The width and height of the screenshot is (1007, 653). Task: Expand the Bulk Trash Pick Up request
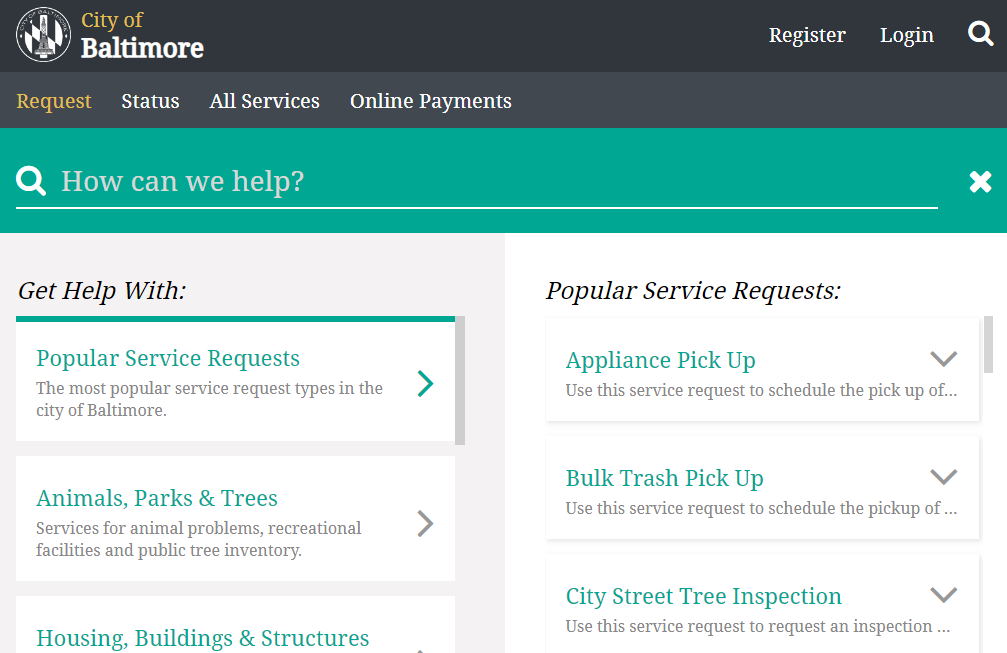click(943, 478)
